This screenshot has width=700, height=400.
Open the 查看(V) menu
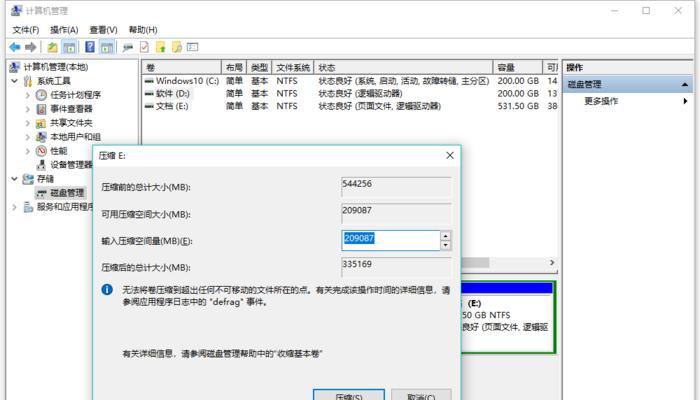103,30
